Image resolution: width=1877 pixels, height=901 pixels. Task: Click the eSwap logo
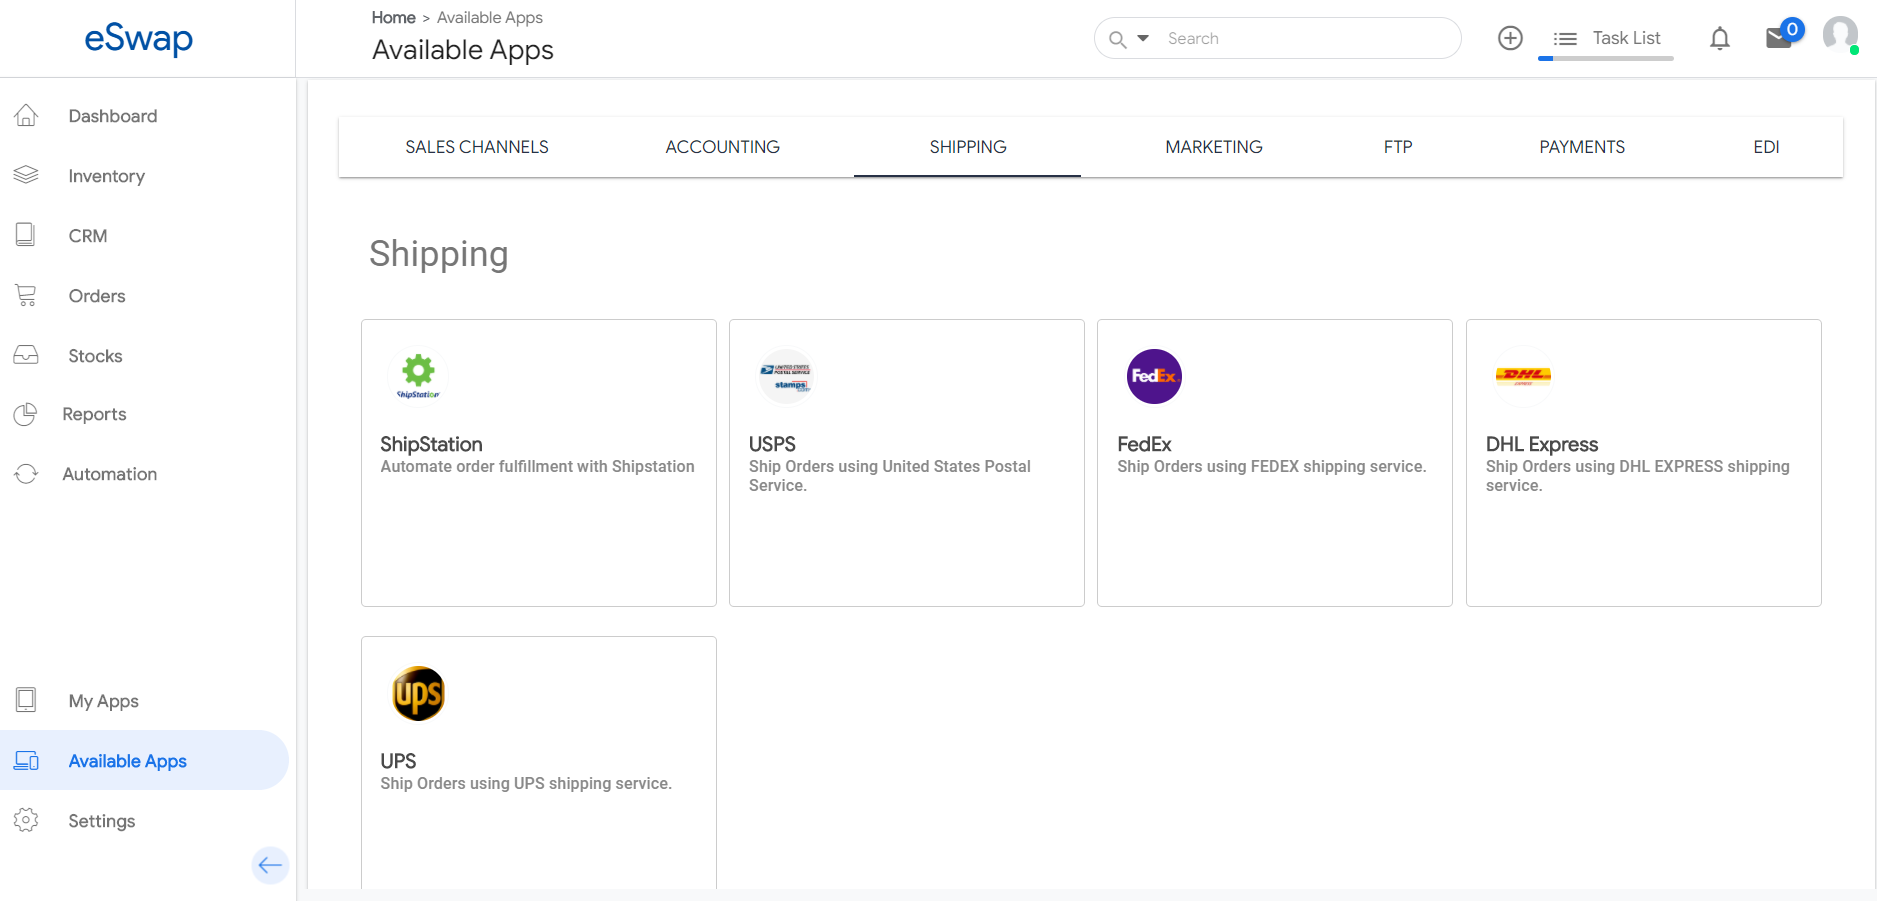click(x=139, y=39)
